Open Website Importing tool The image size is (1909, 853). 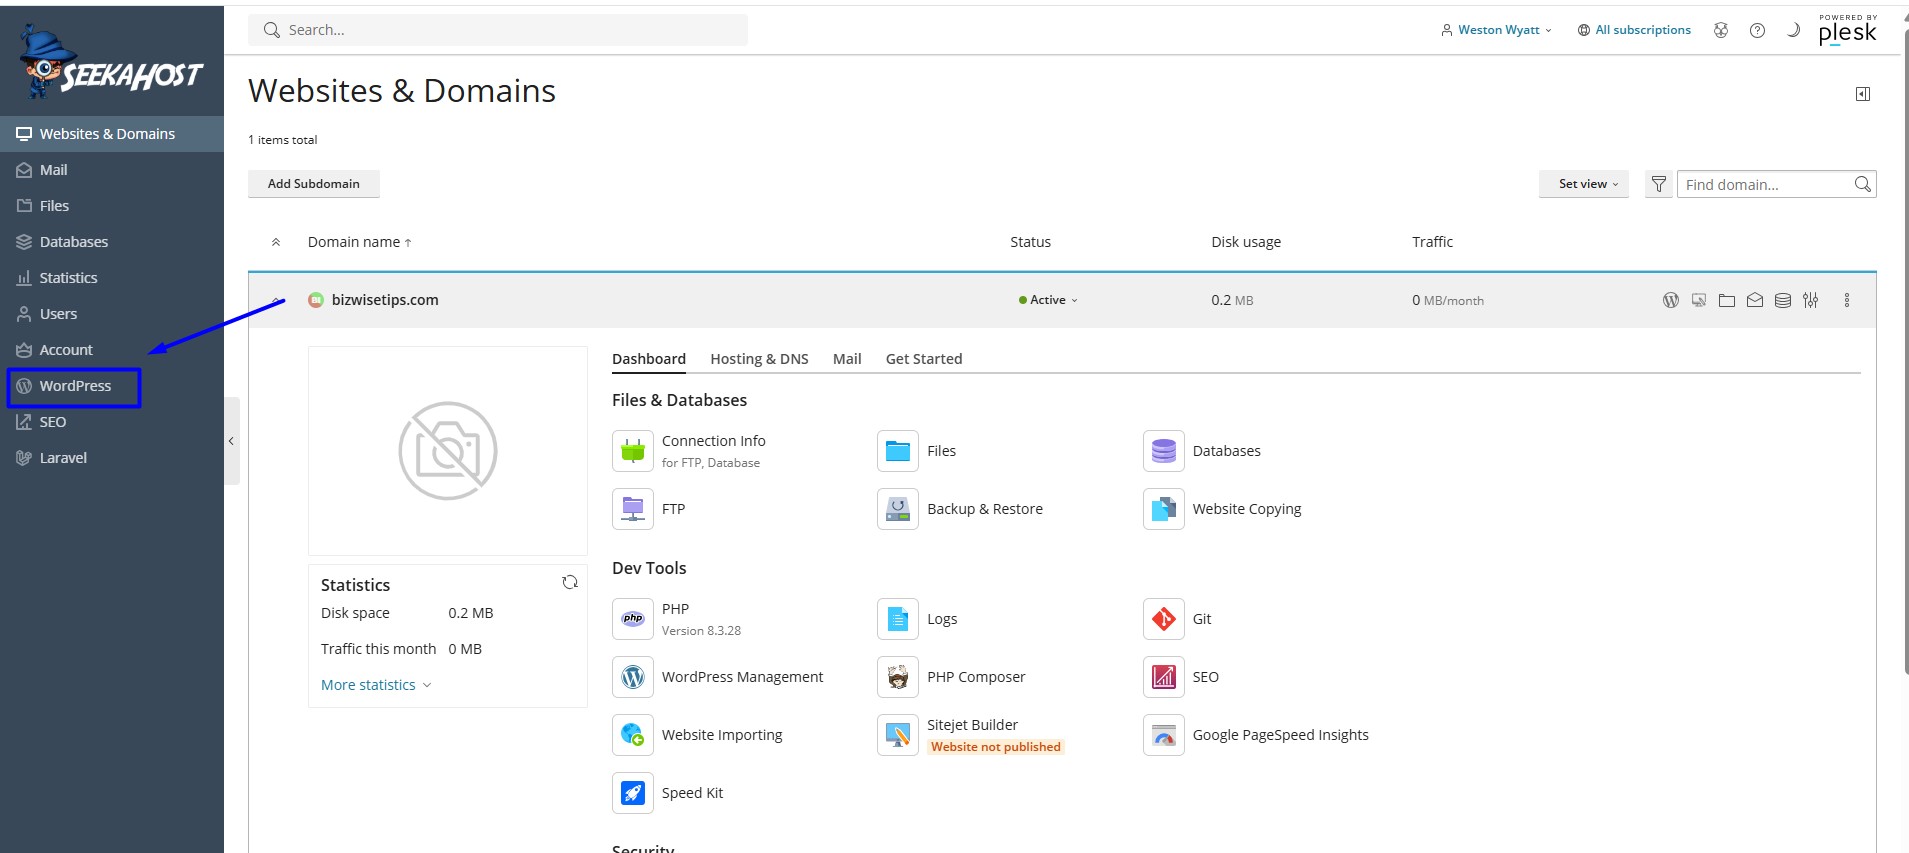(x=697, y=735)
